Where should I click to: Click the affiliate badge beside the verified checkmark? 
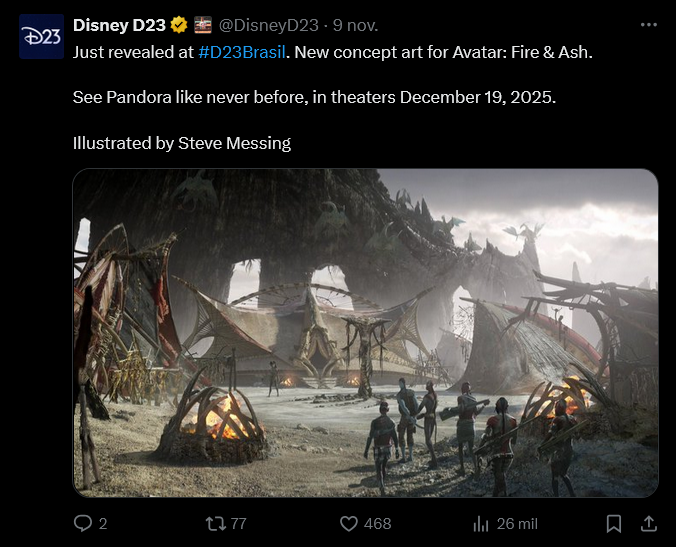click(202, 25)
